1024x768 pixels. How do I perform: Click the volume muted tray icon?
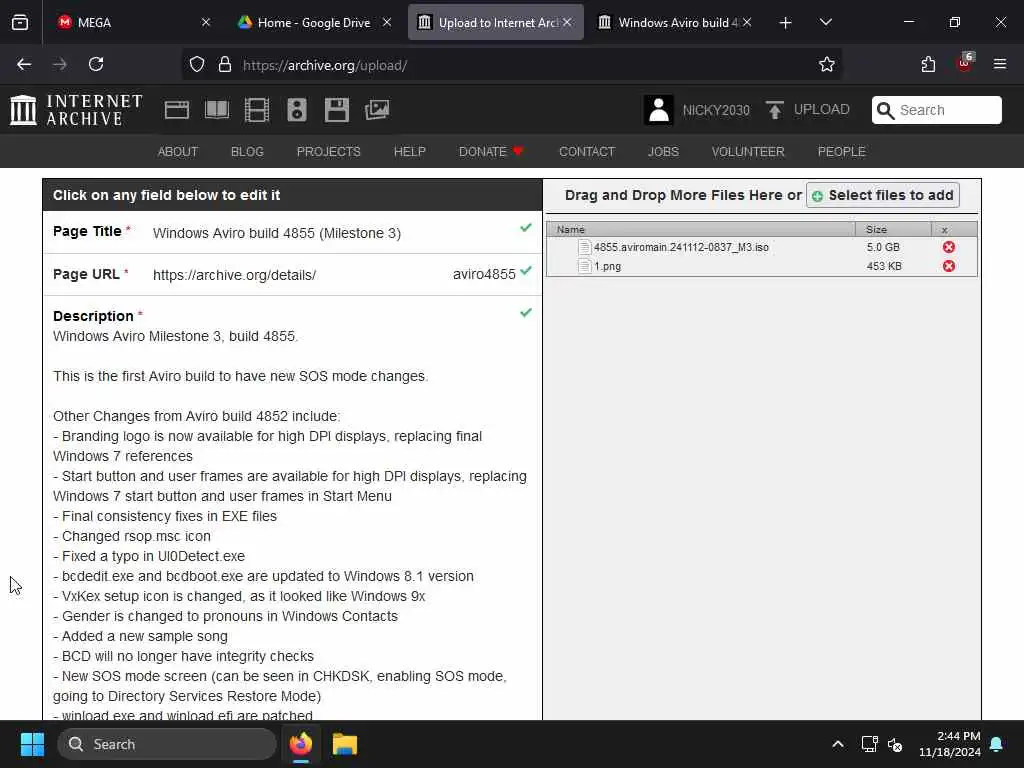pos(895,744)
